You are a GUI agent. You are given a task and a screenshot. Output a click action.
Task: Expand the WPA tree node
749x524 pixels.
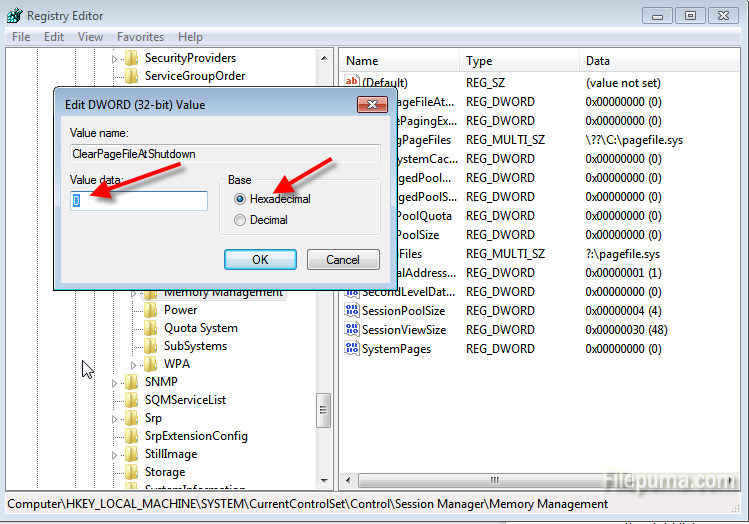pyautogui.click(x=133, y=364)
